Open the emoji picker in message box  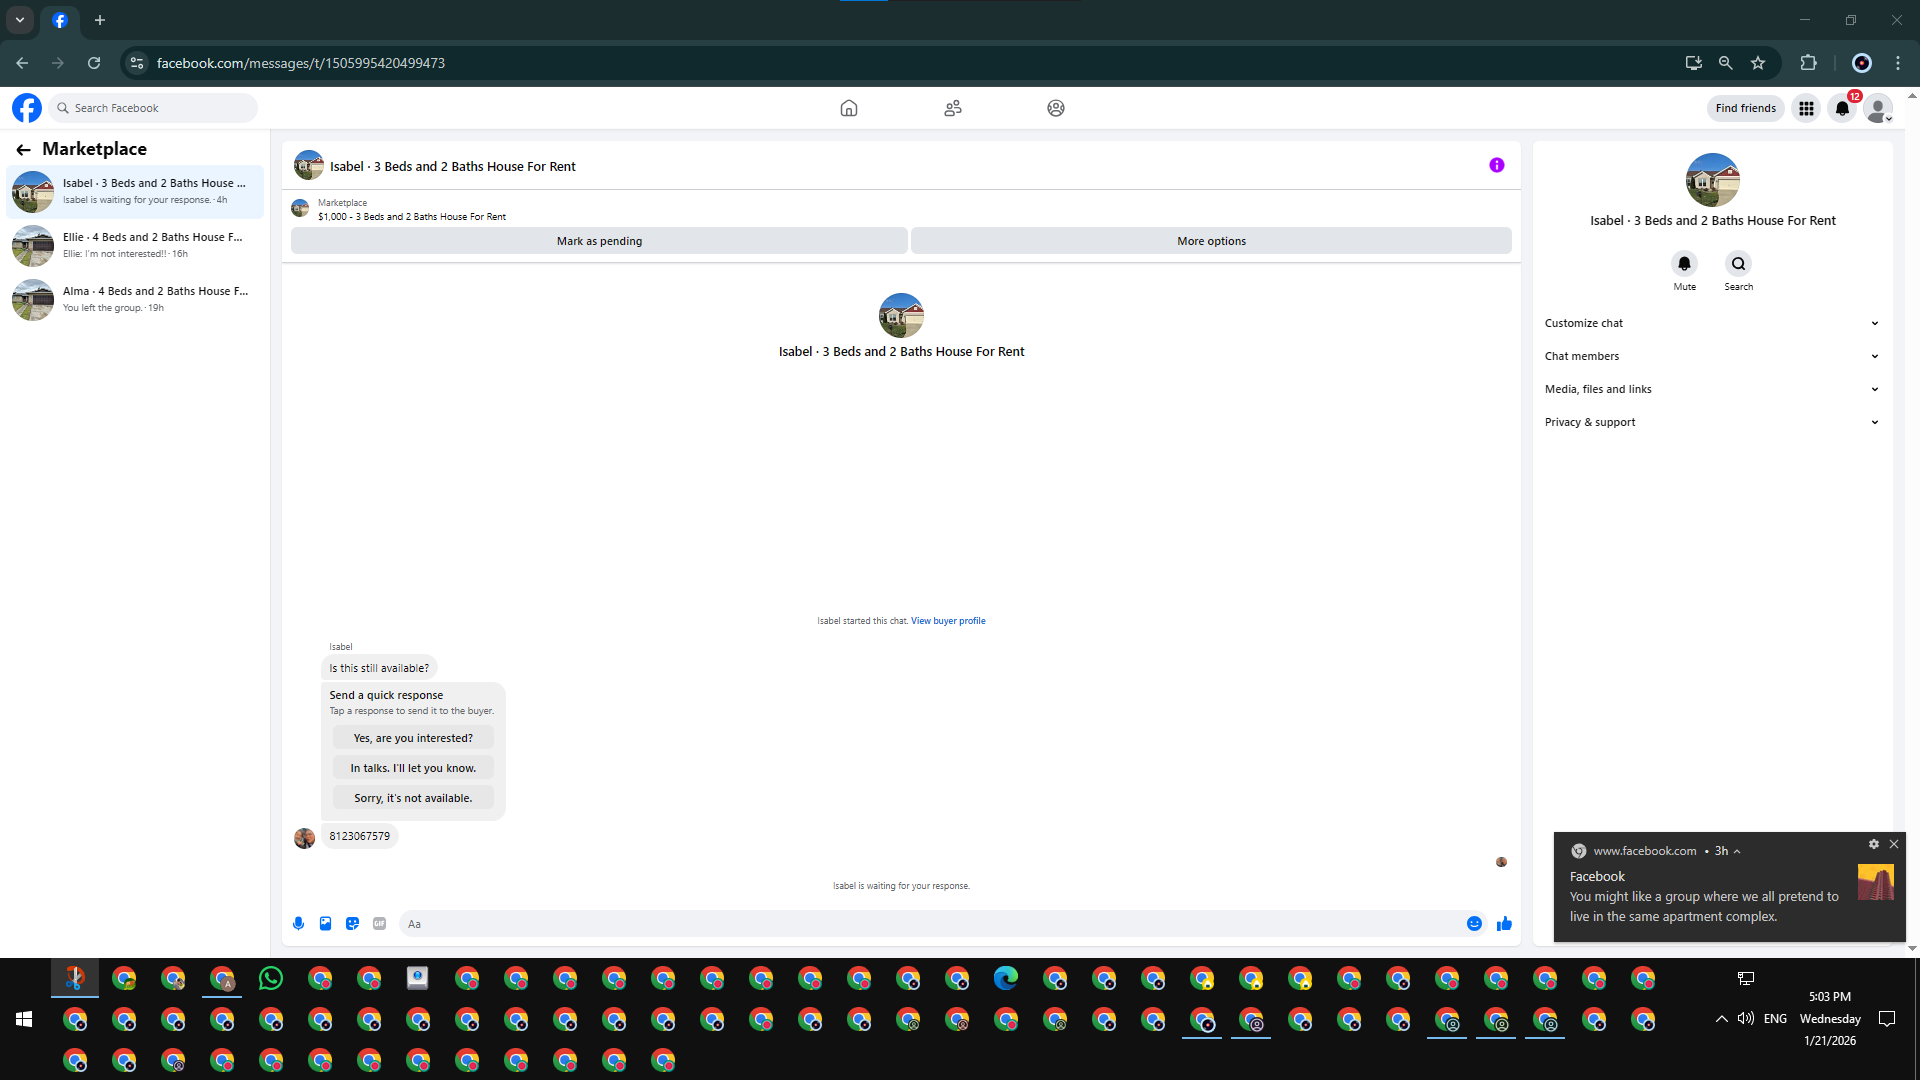tap(1474, 924)
